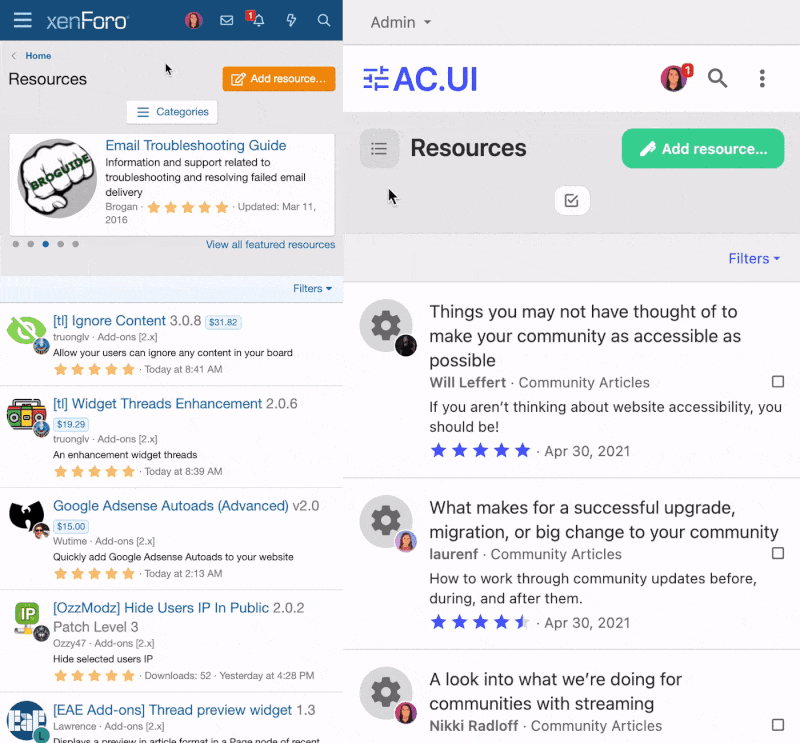Screen dimensions: 800x743
Task: Expand Filters dropdown in AC.UI panel
Action: (754, 259)
